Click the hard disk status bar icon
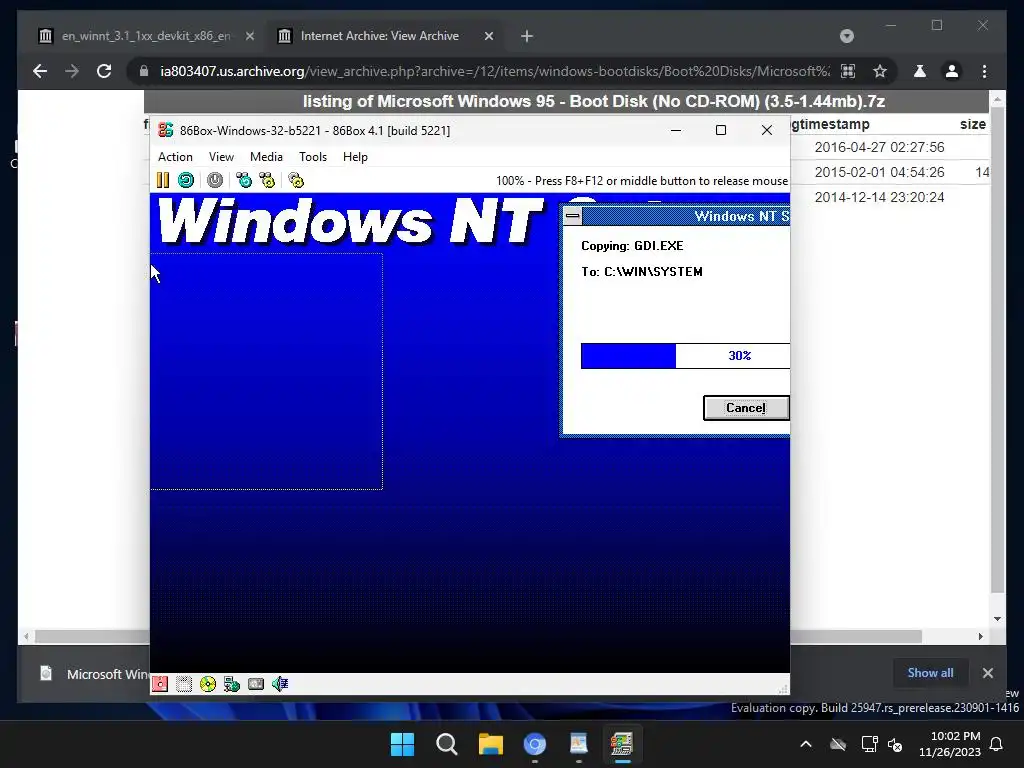 [256, 684]
